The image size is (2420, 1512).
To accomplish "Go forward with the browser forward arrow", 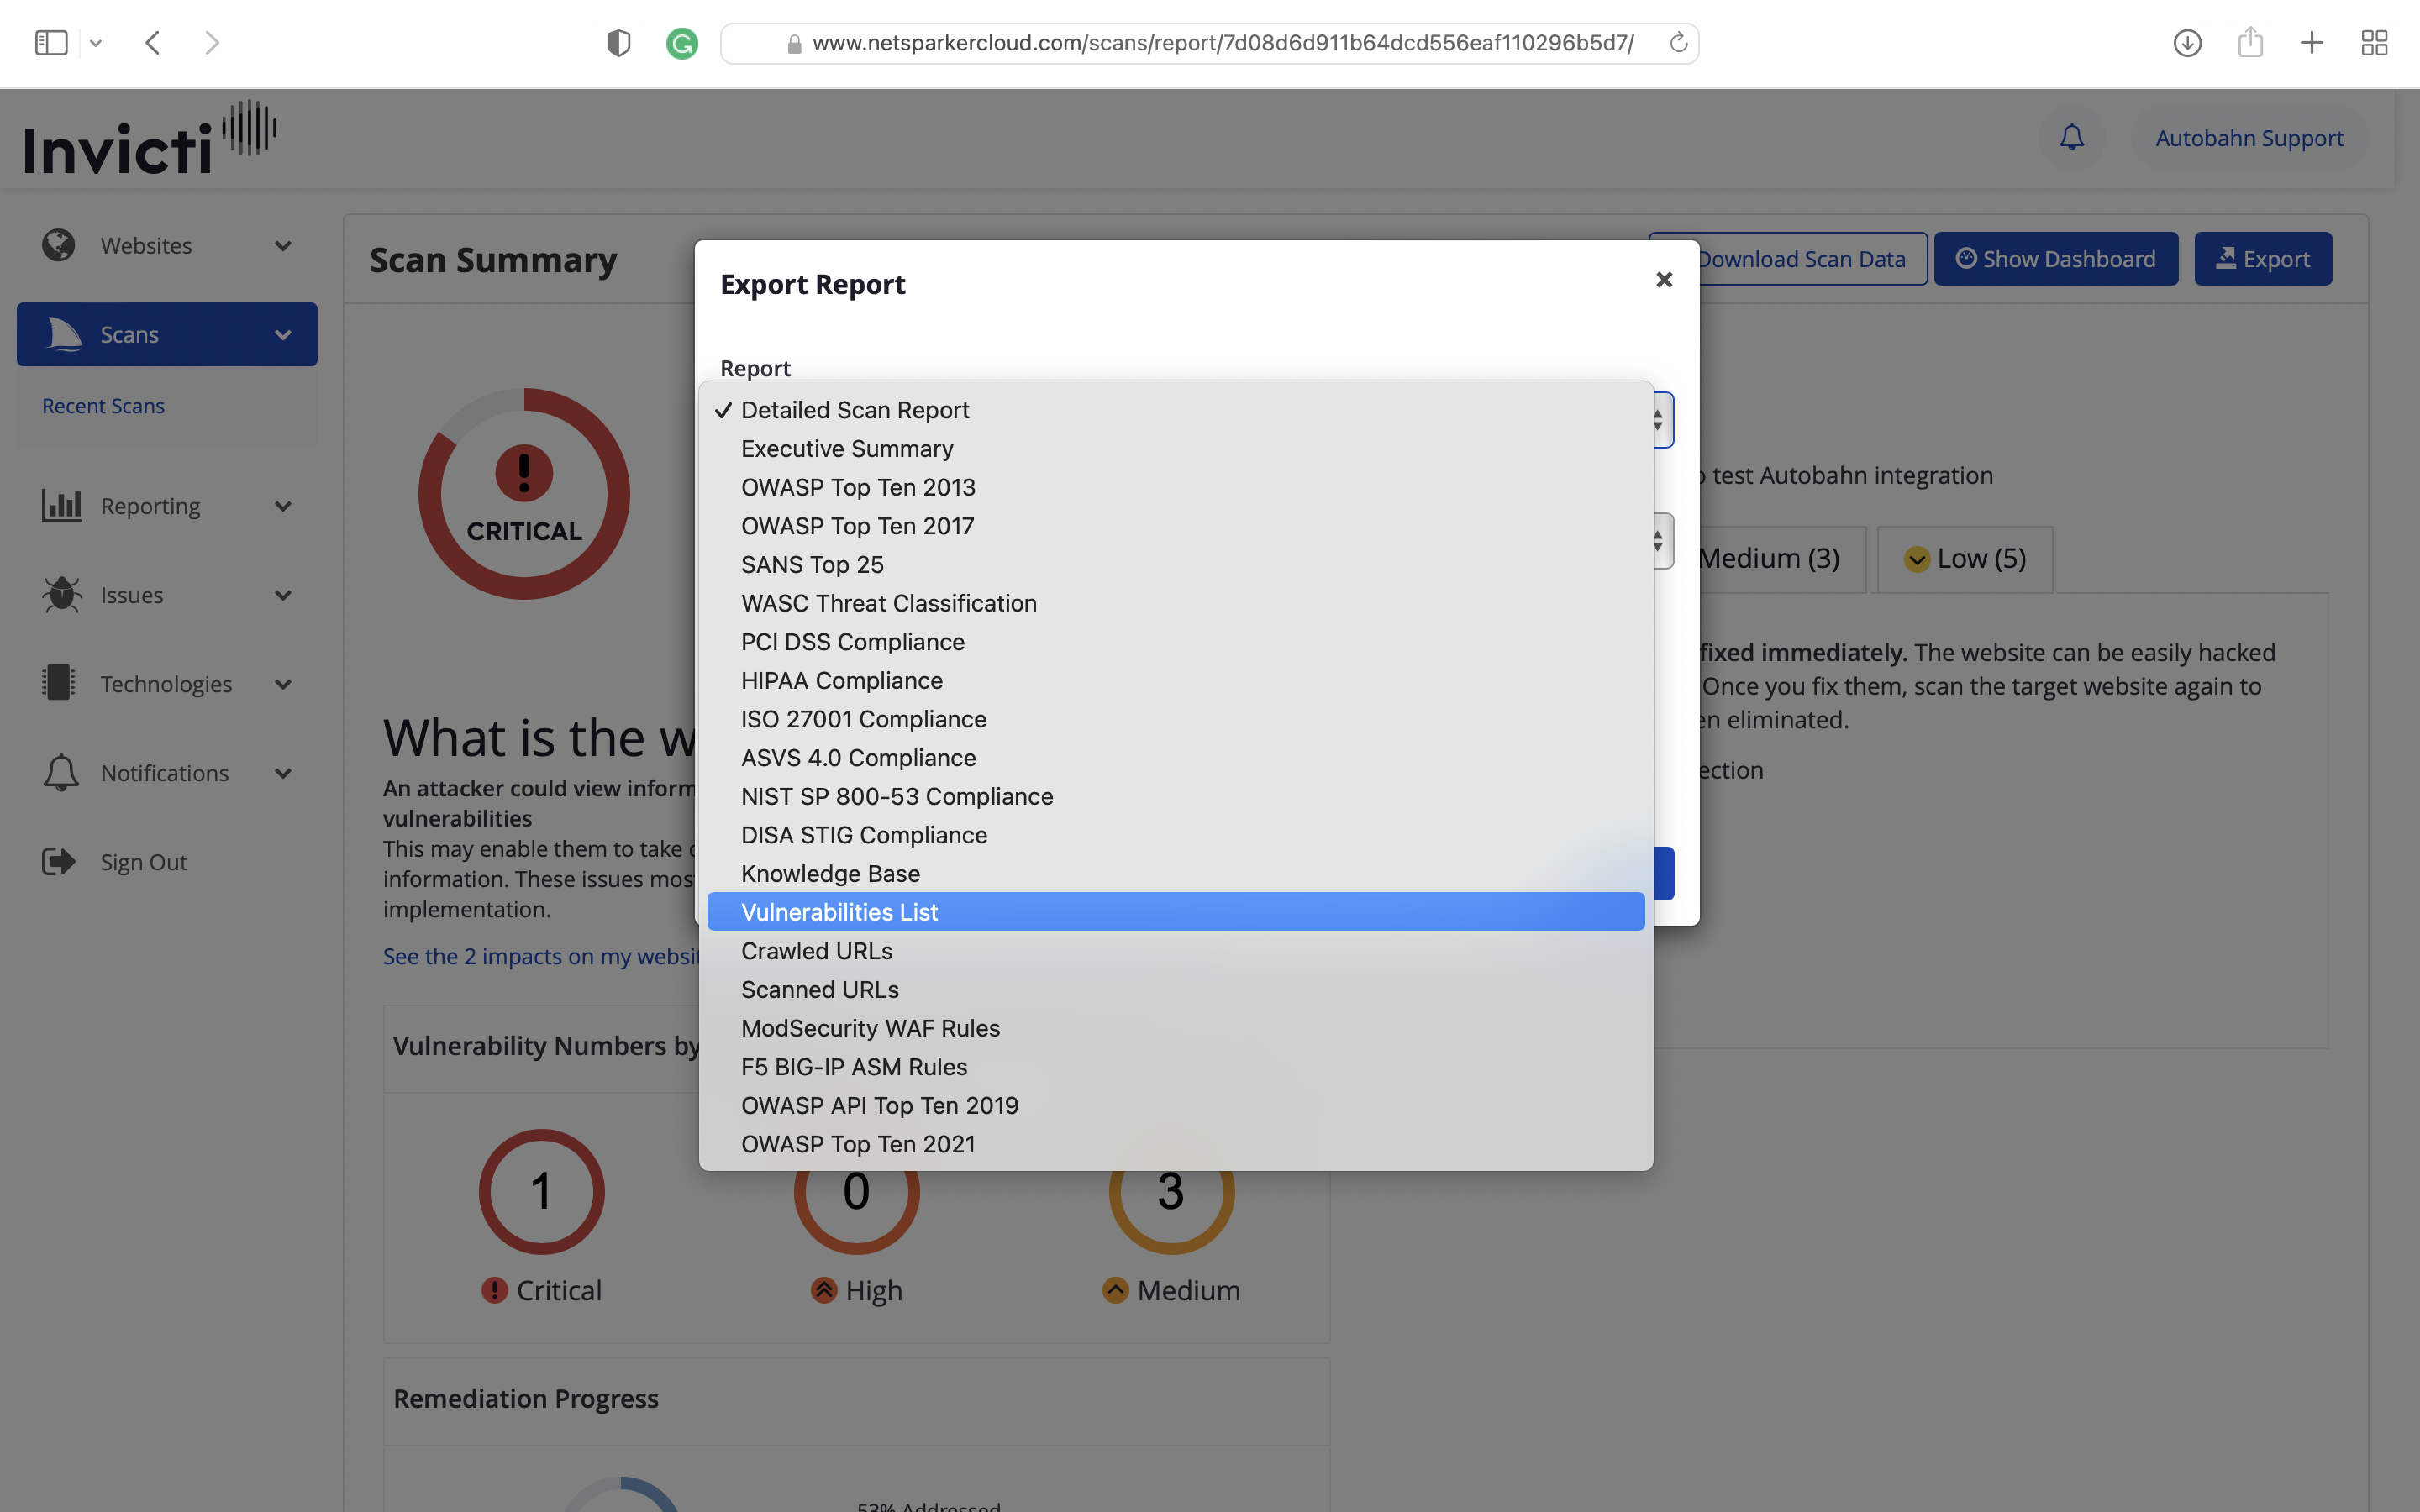I will coord(211,43).
